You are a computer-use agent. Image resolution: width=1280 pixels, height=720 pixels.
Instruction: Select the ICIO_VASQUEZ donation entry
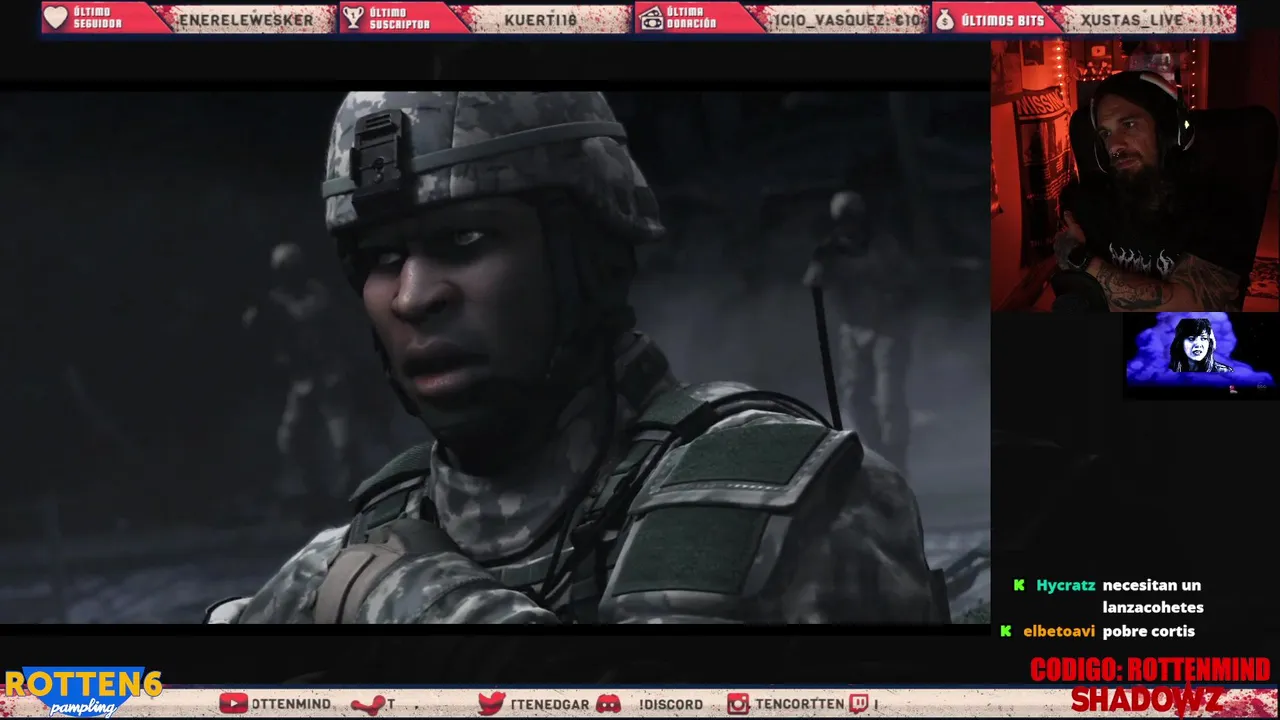click(x=847, y=19)
